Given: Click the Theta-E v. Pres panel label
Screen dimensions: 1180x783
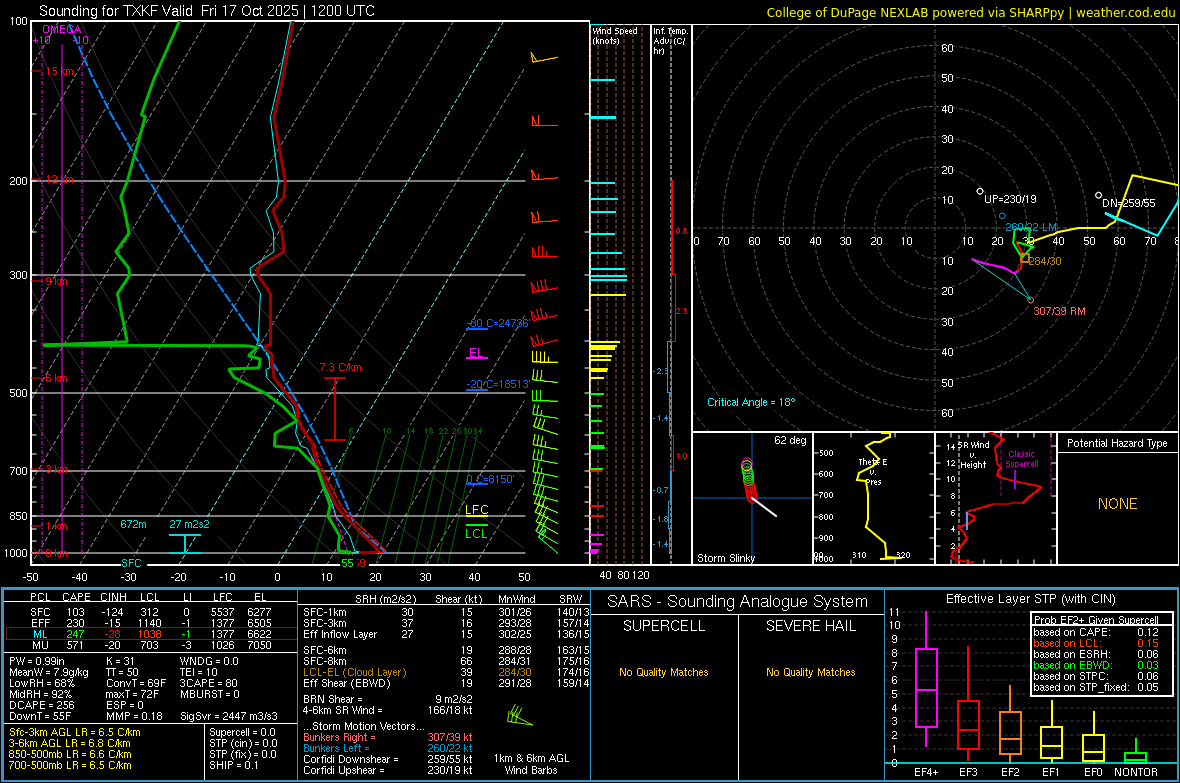Looking at the screenshot, I should (x=873, y=471).
